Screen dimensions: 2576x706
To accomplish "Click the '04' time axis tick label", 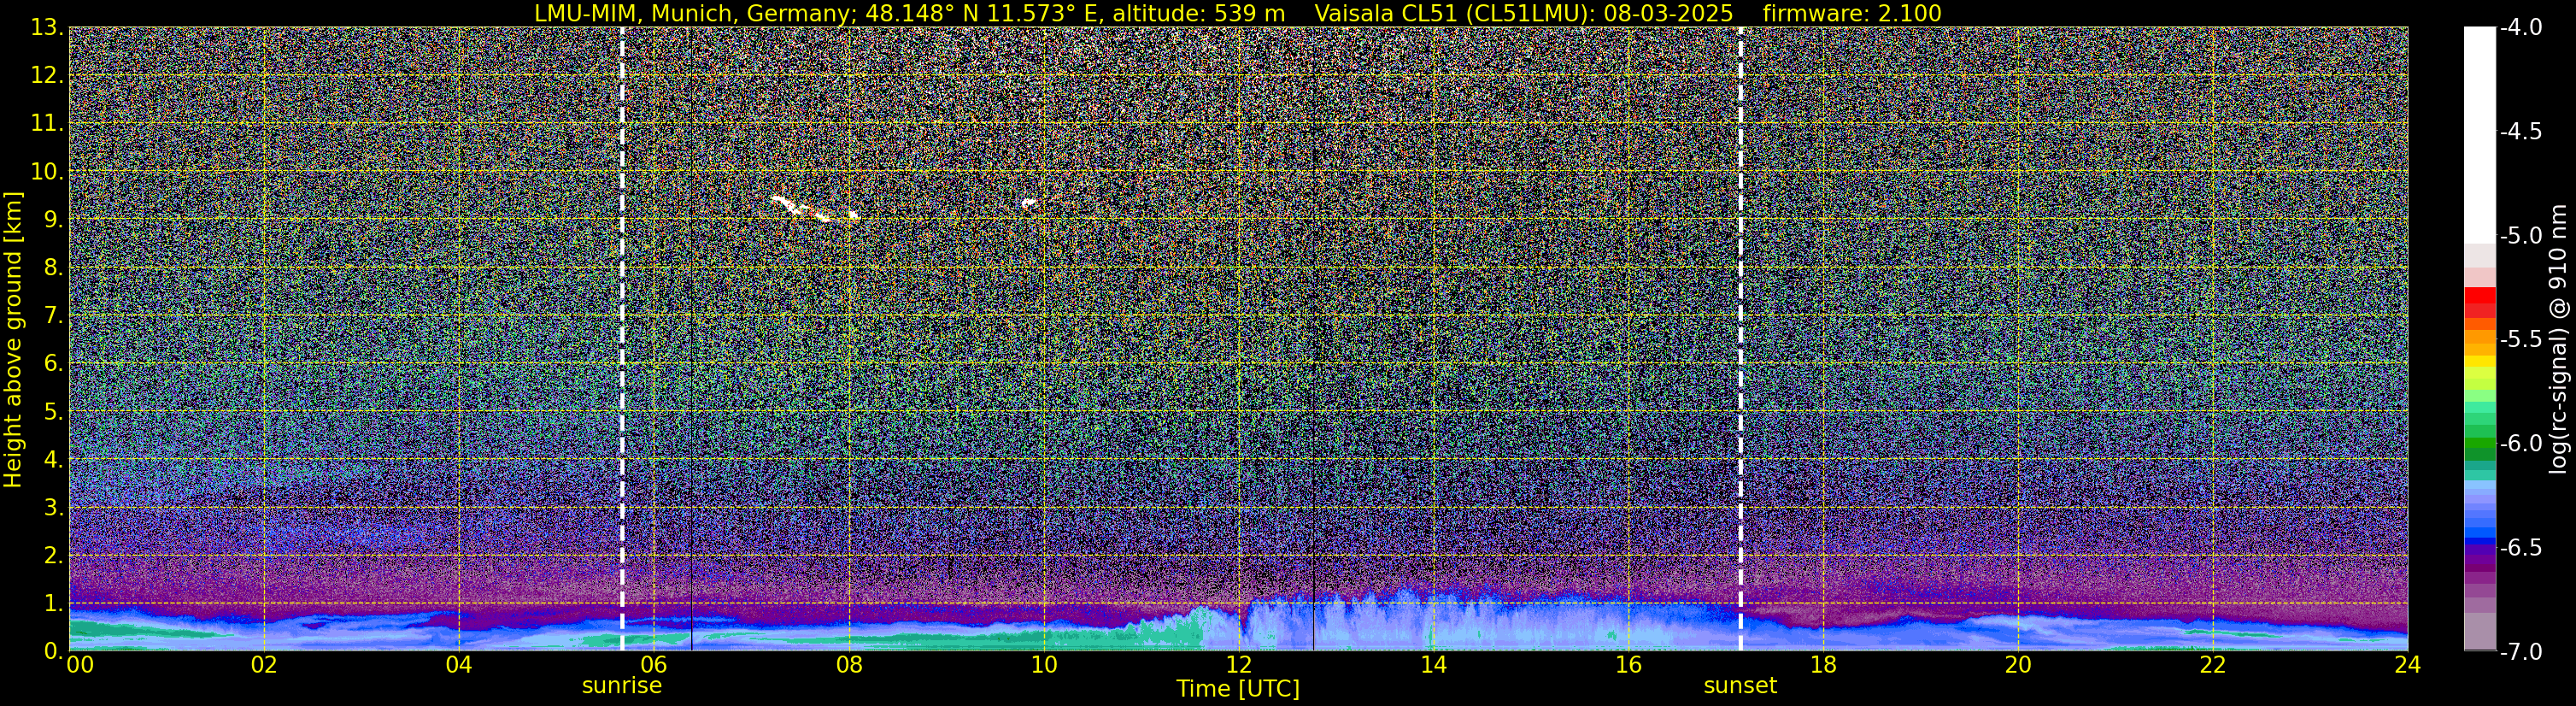I will pos(459,665).
